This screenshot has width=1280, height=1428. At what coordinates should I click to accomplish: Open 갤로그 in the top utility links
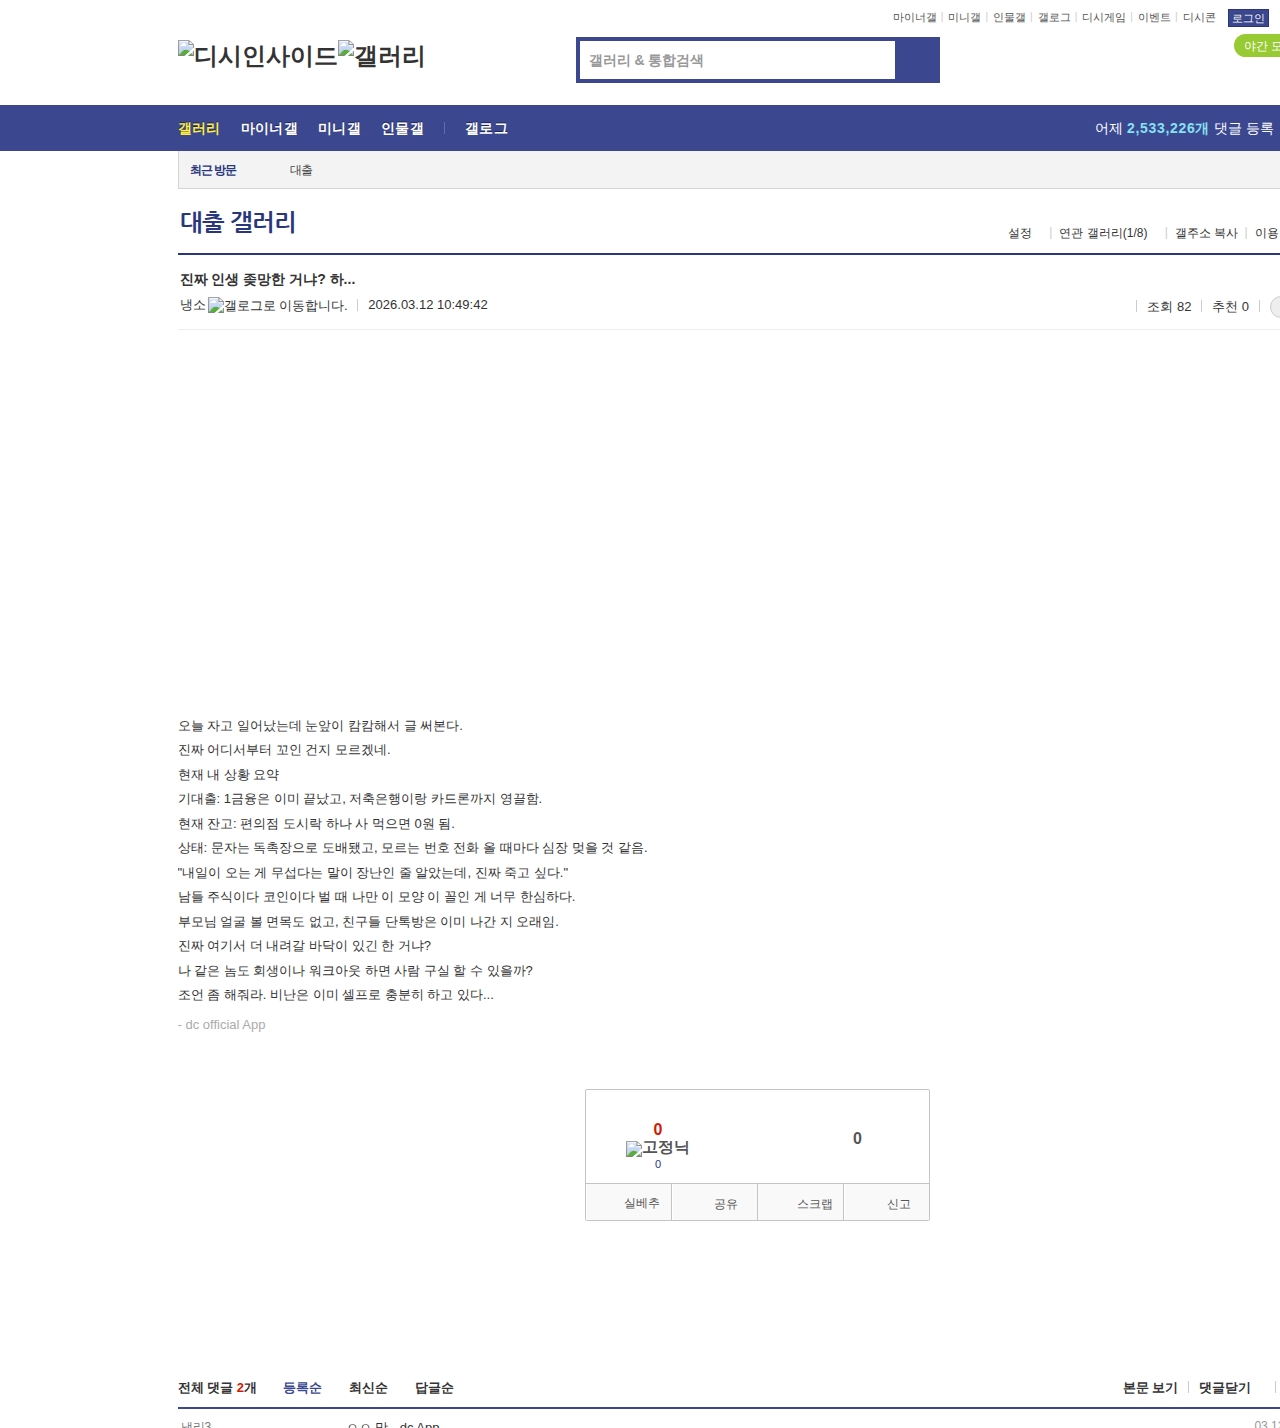[x=1054, y=18]
